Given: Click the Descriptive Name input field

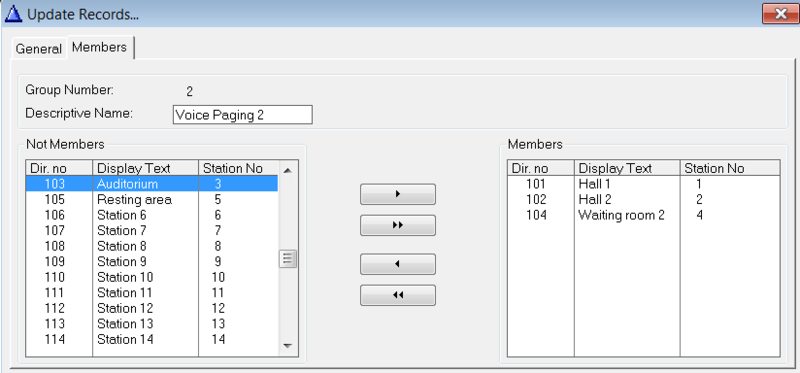Looking at the screenshot, I should (242, 115).
